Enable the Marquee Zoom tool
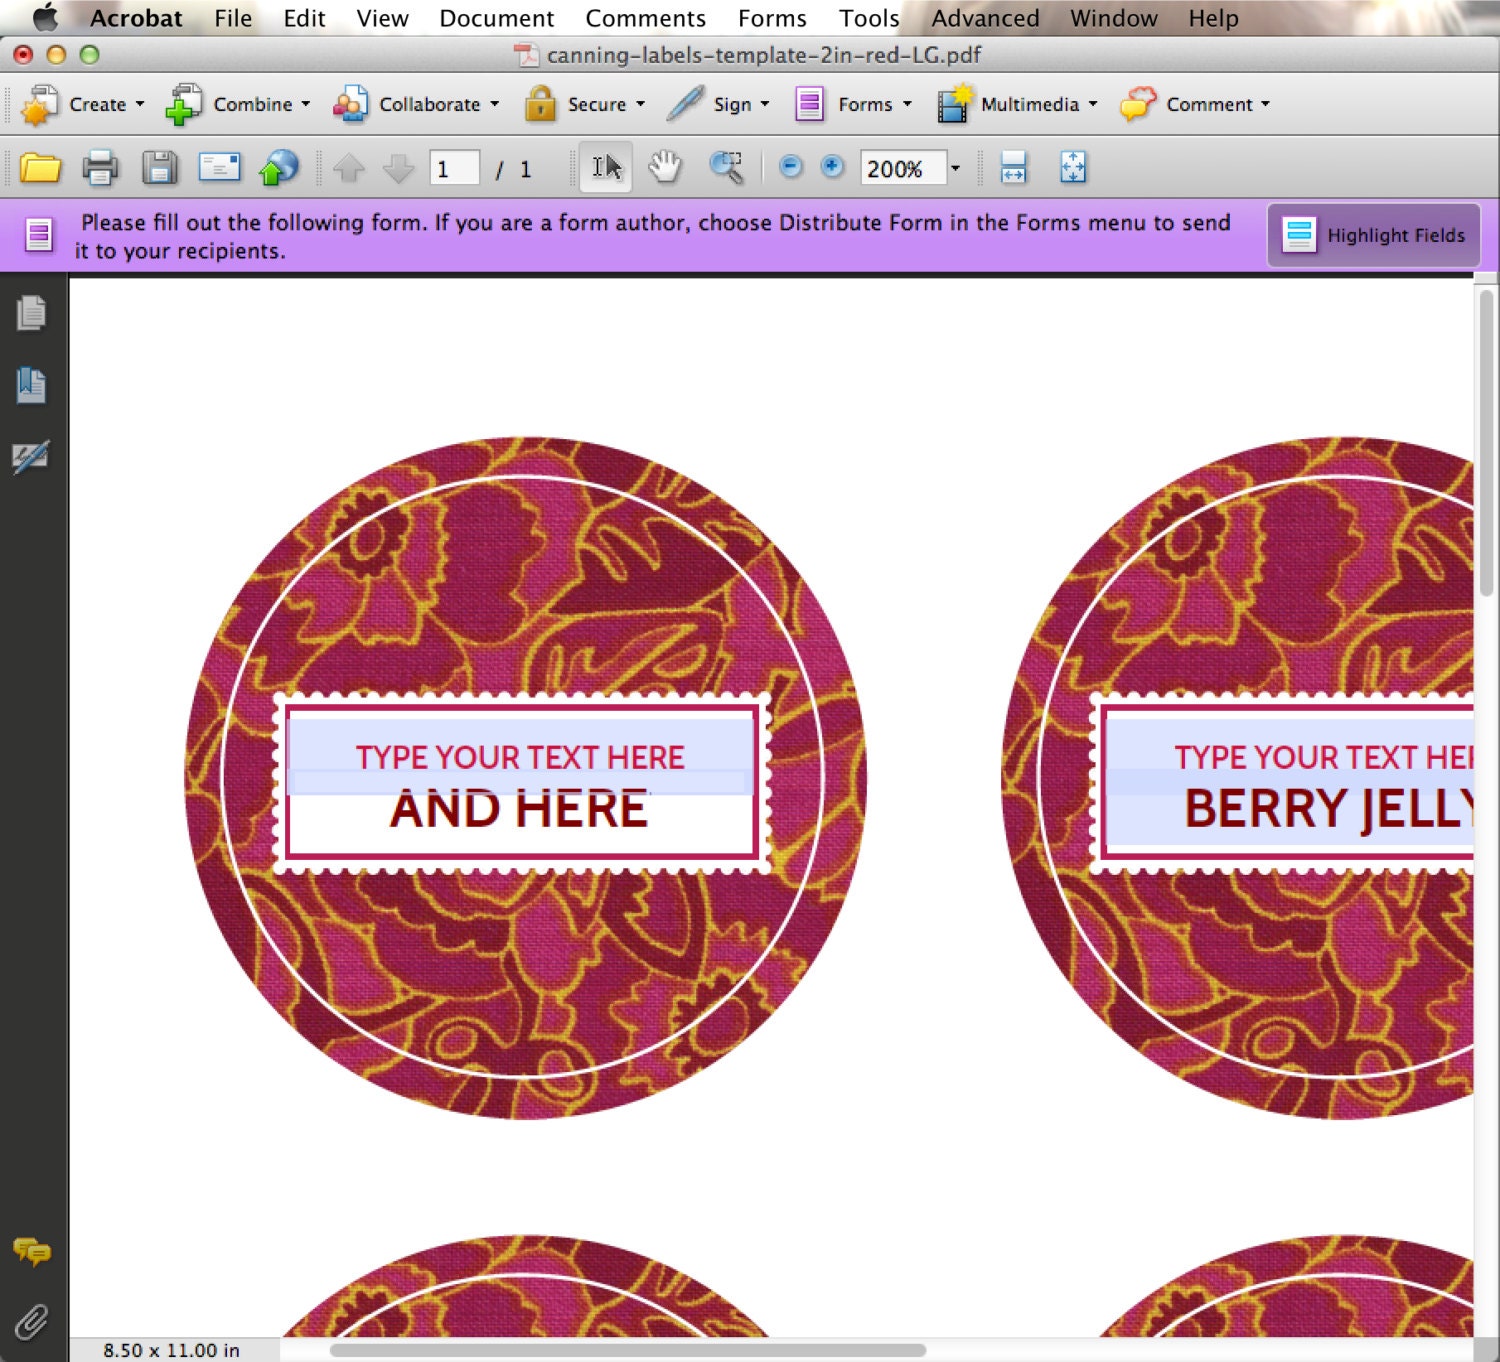Viewport: 1500px width, 1362px height. pos(728,167)
